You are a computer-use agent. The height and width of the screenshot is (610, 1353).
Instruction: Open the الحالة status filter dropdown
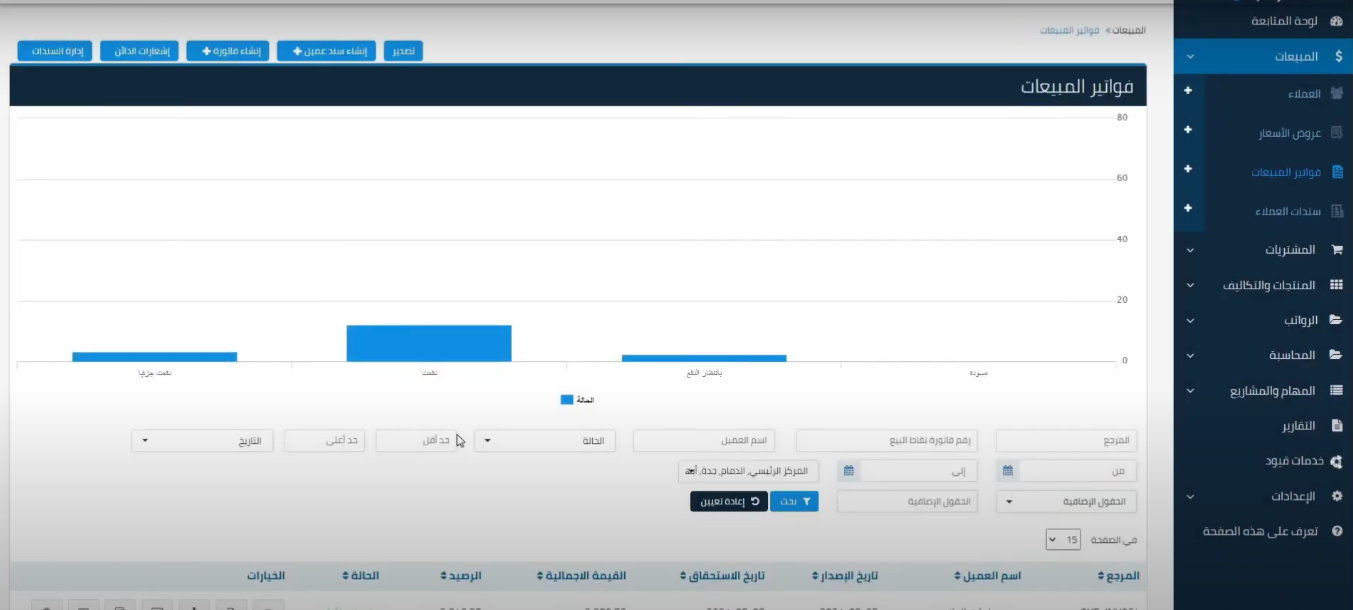544,441
